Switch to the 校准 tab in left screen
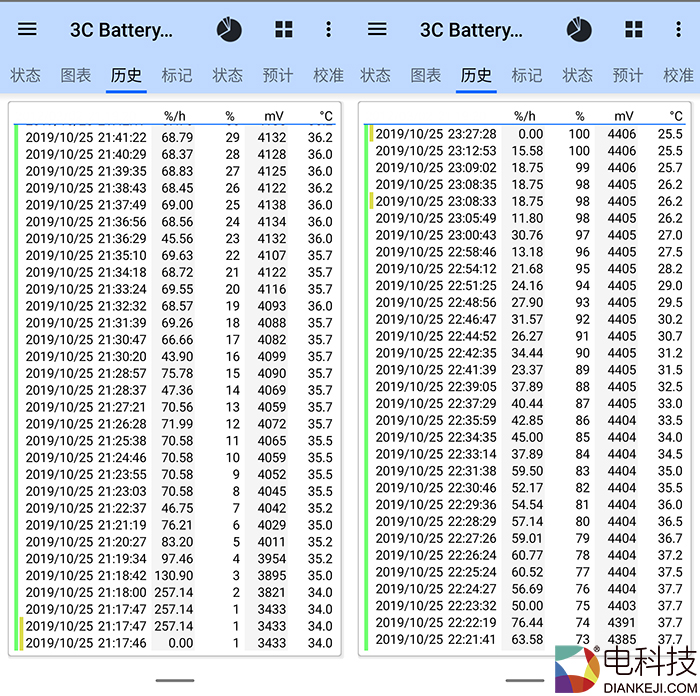 [x=328, y=75]
